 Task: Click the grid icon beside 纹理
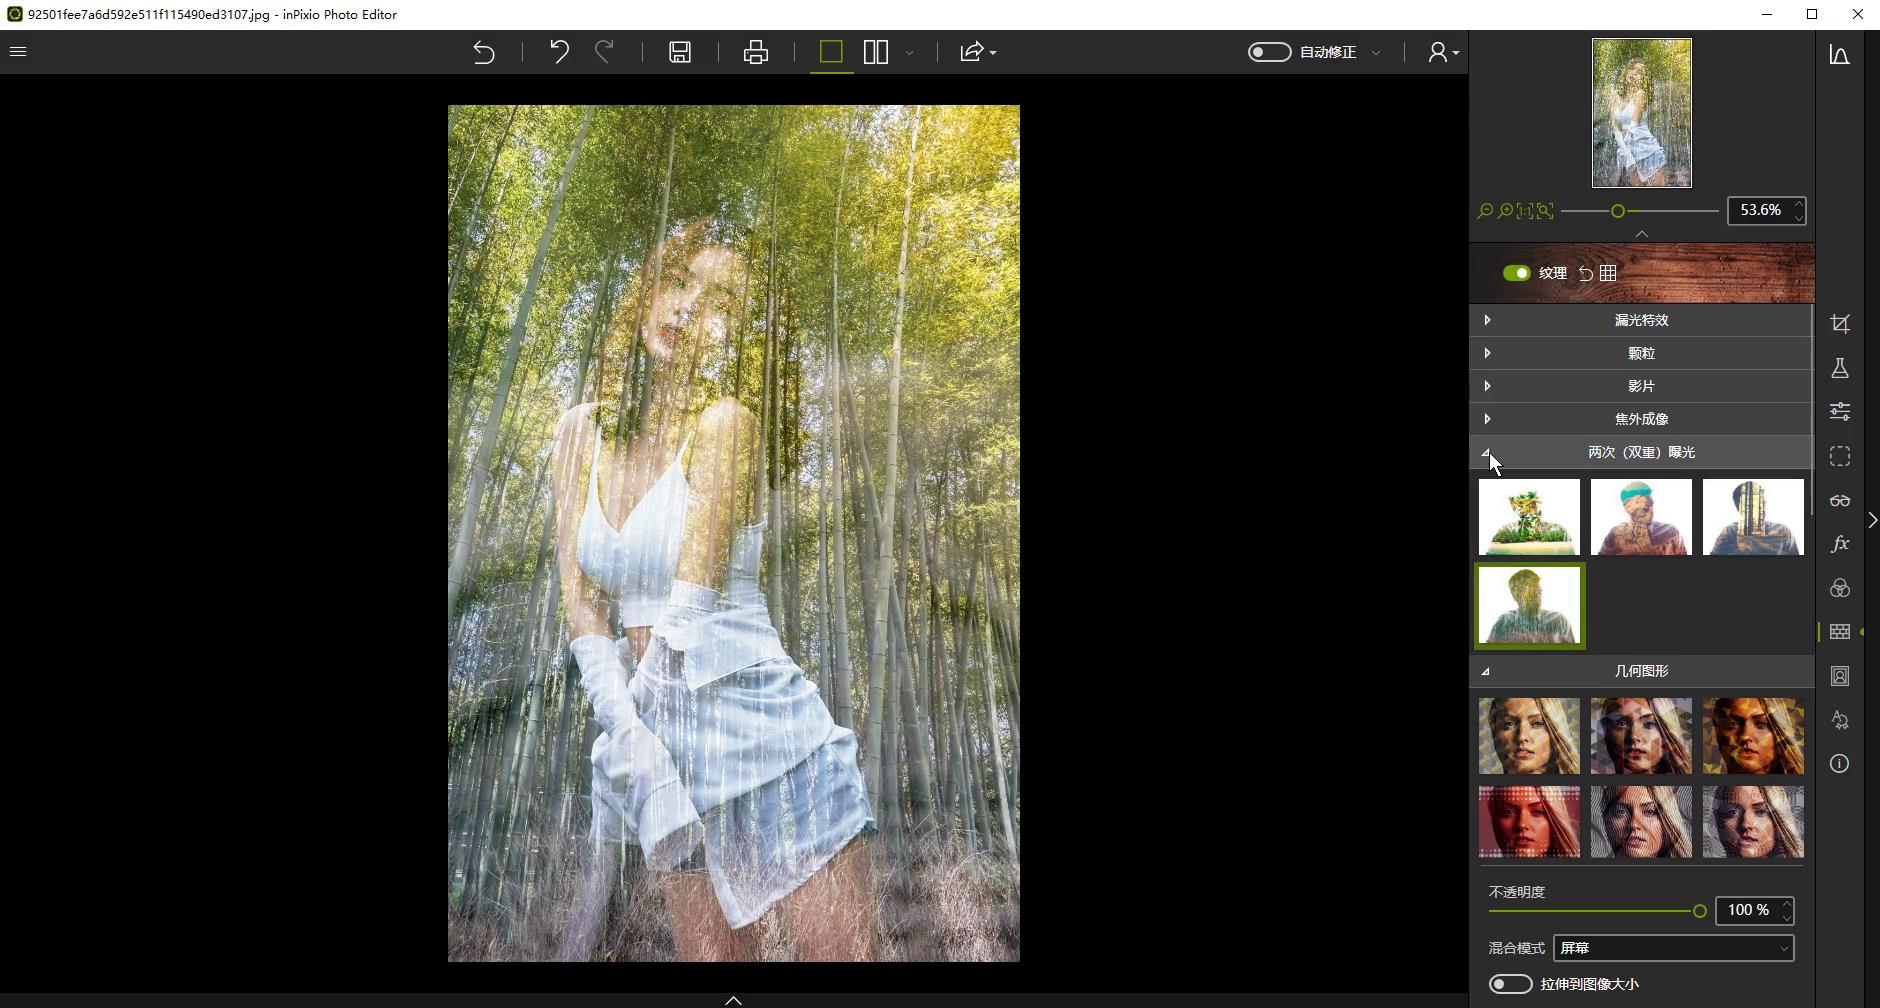[x=1608, y=273]
